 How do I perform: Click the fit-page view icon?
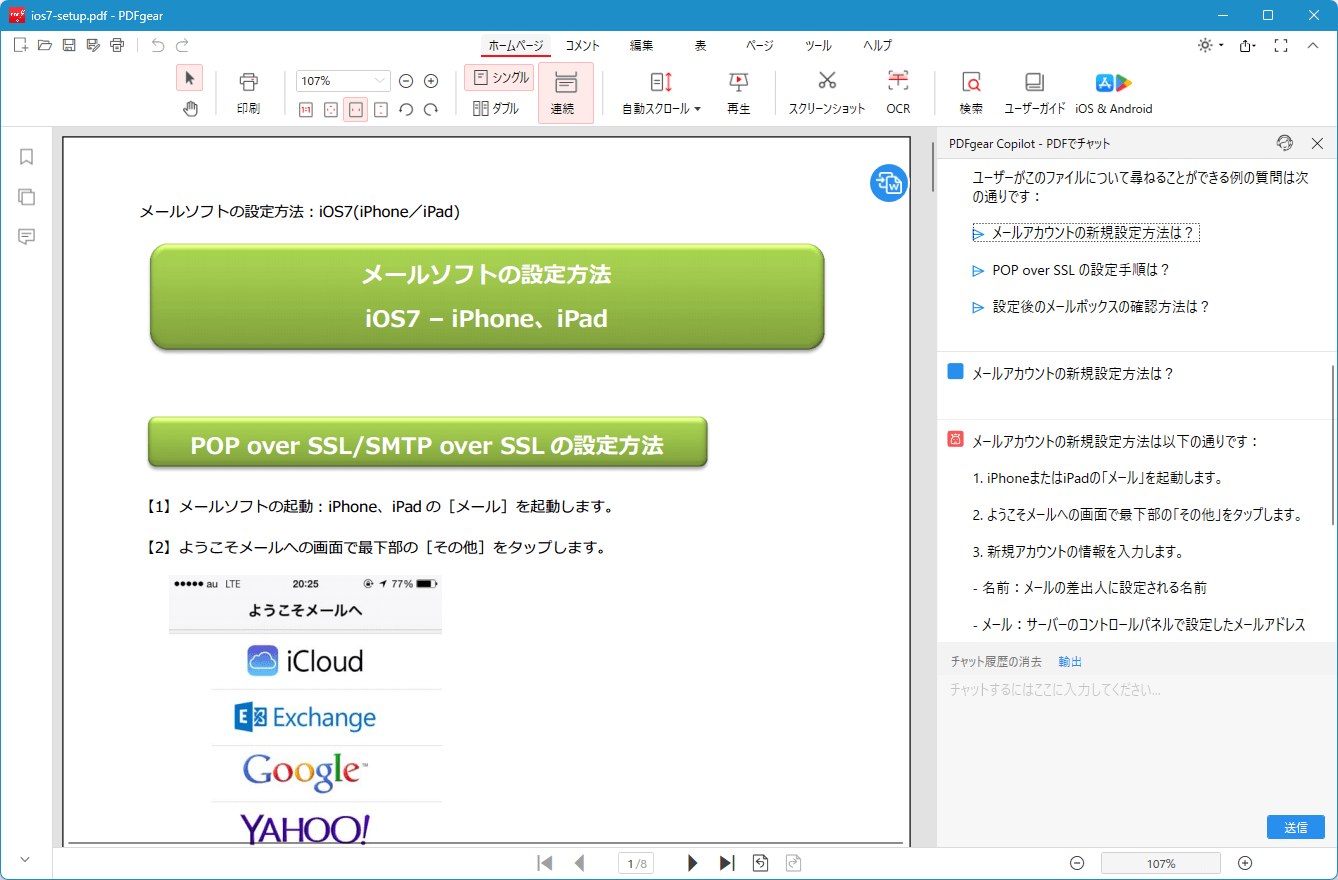coord(331,109)
